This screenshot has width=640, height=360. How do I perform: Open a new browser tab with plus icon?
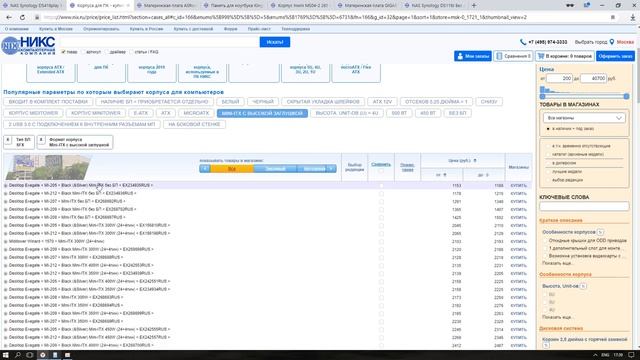tap(474, 5)
